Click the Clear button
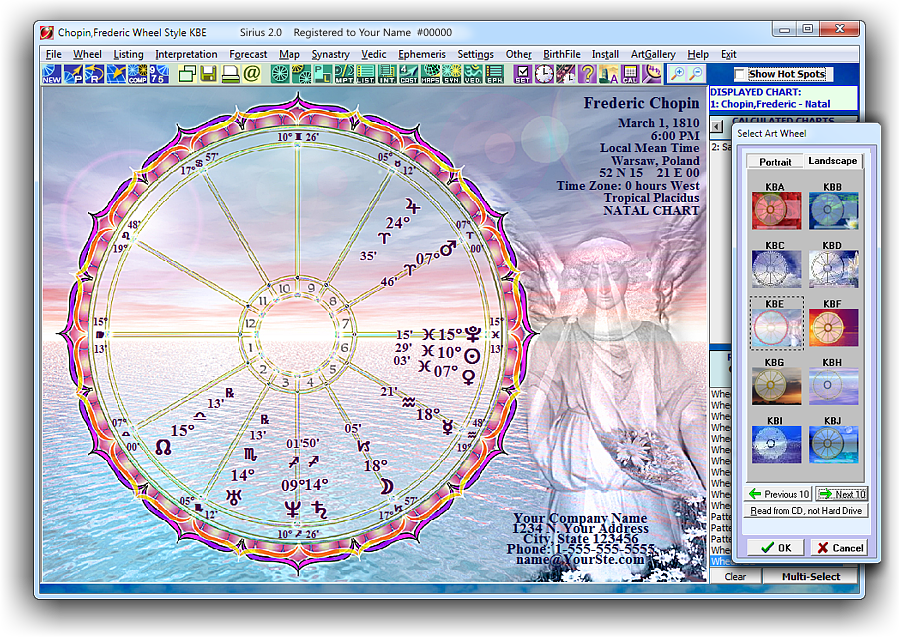899x637 pixels. coord(735,576)
